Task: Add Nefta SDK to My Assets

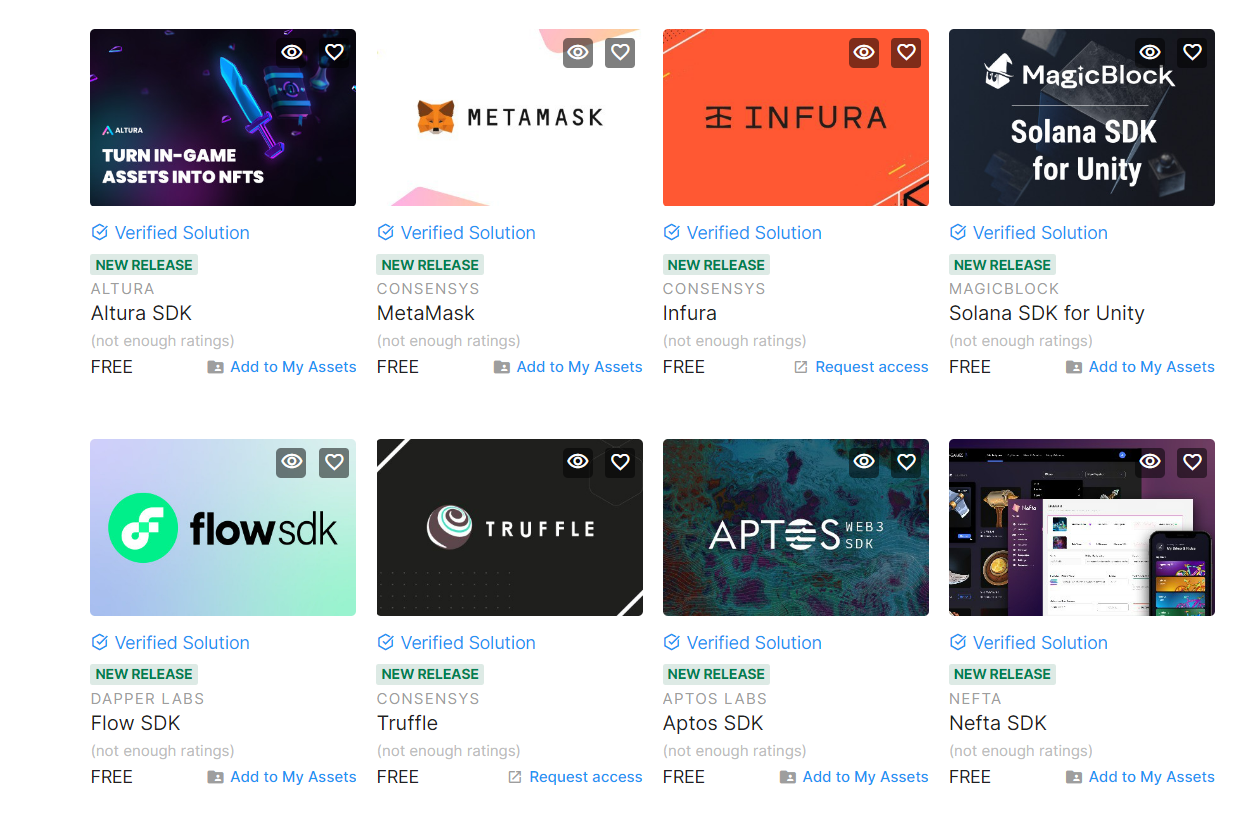Action: coord(1140,777)
